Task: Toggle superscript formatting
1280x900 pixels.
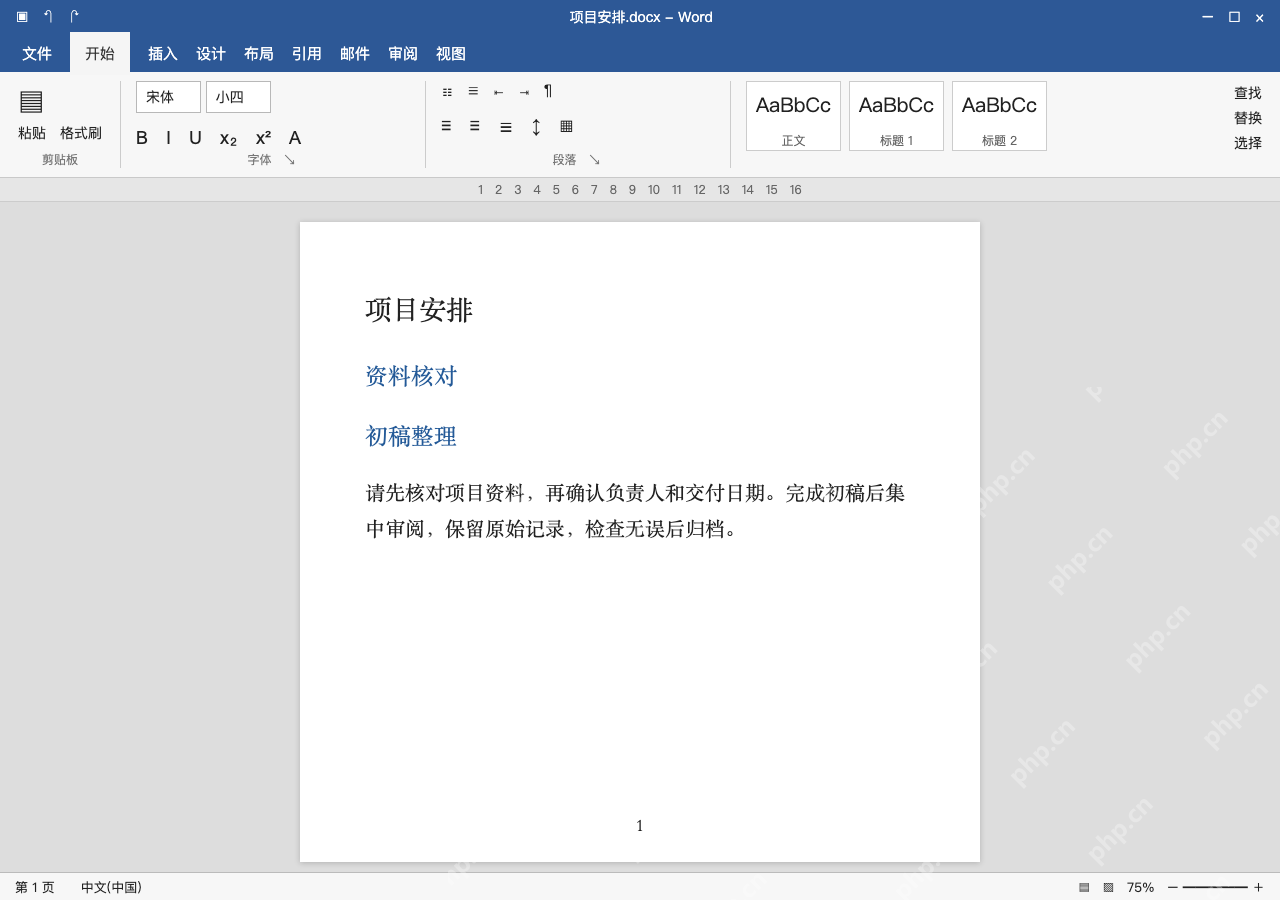Action: [263, 137]
